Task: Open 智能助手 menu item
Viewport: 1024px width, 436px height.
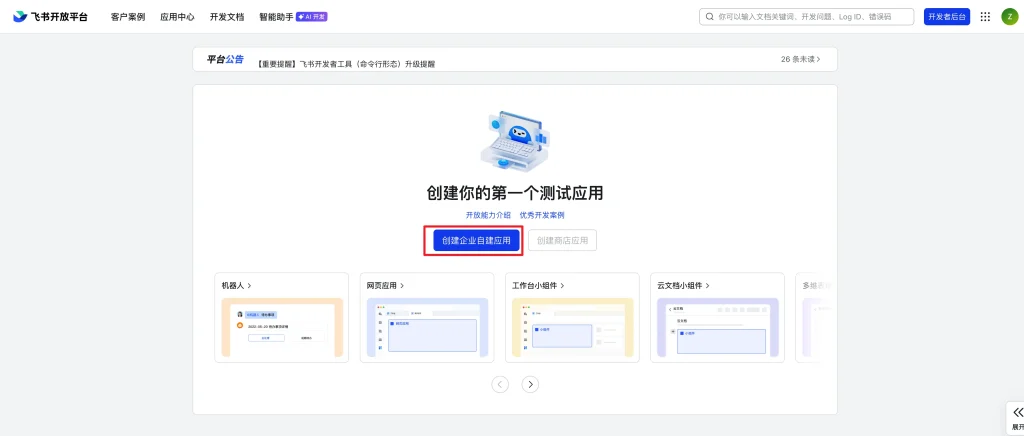Action: click(276, 17)
